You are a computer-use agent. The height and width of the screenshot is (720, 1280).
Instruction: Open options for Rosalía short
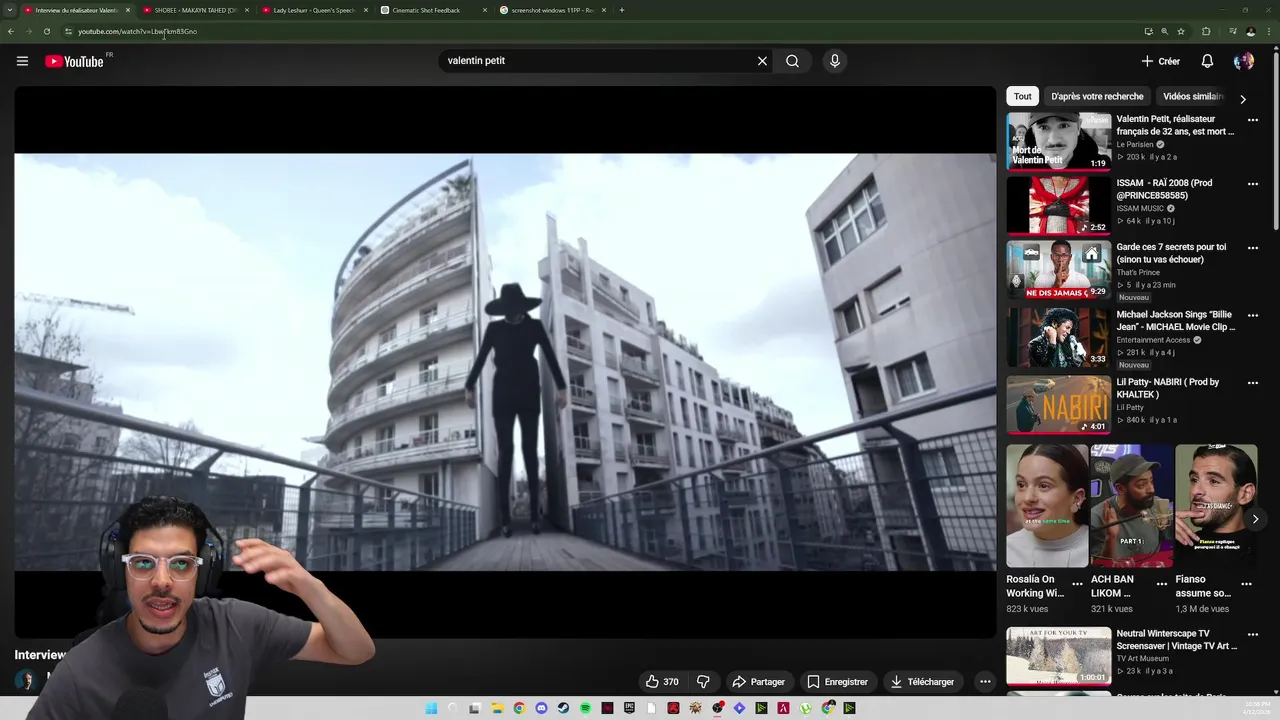coord(1077,584)
